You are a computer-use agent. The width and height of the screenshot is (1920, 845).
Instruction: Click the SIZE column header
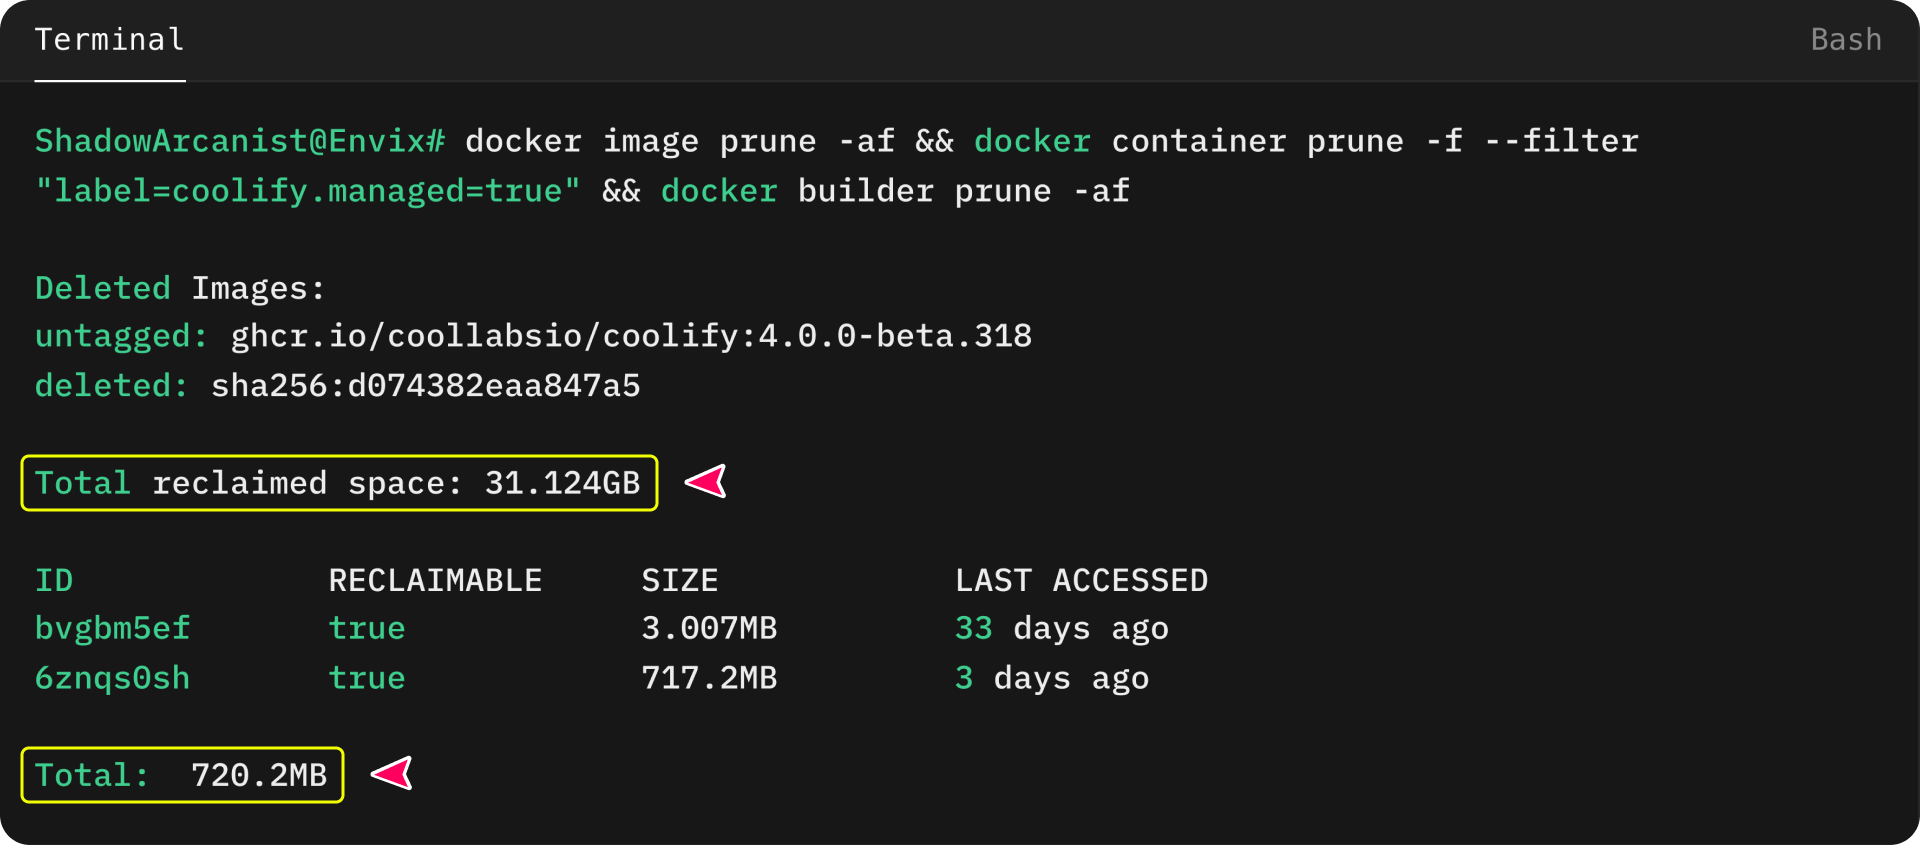pyautogui.click(x=680, y=581)
